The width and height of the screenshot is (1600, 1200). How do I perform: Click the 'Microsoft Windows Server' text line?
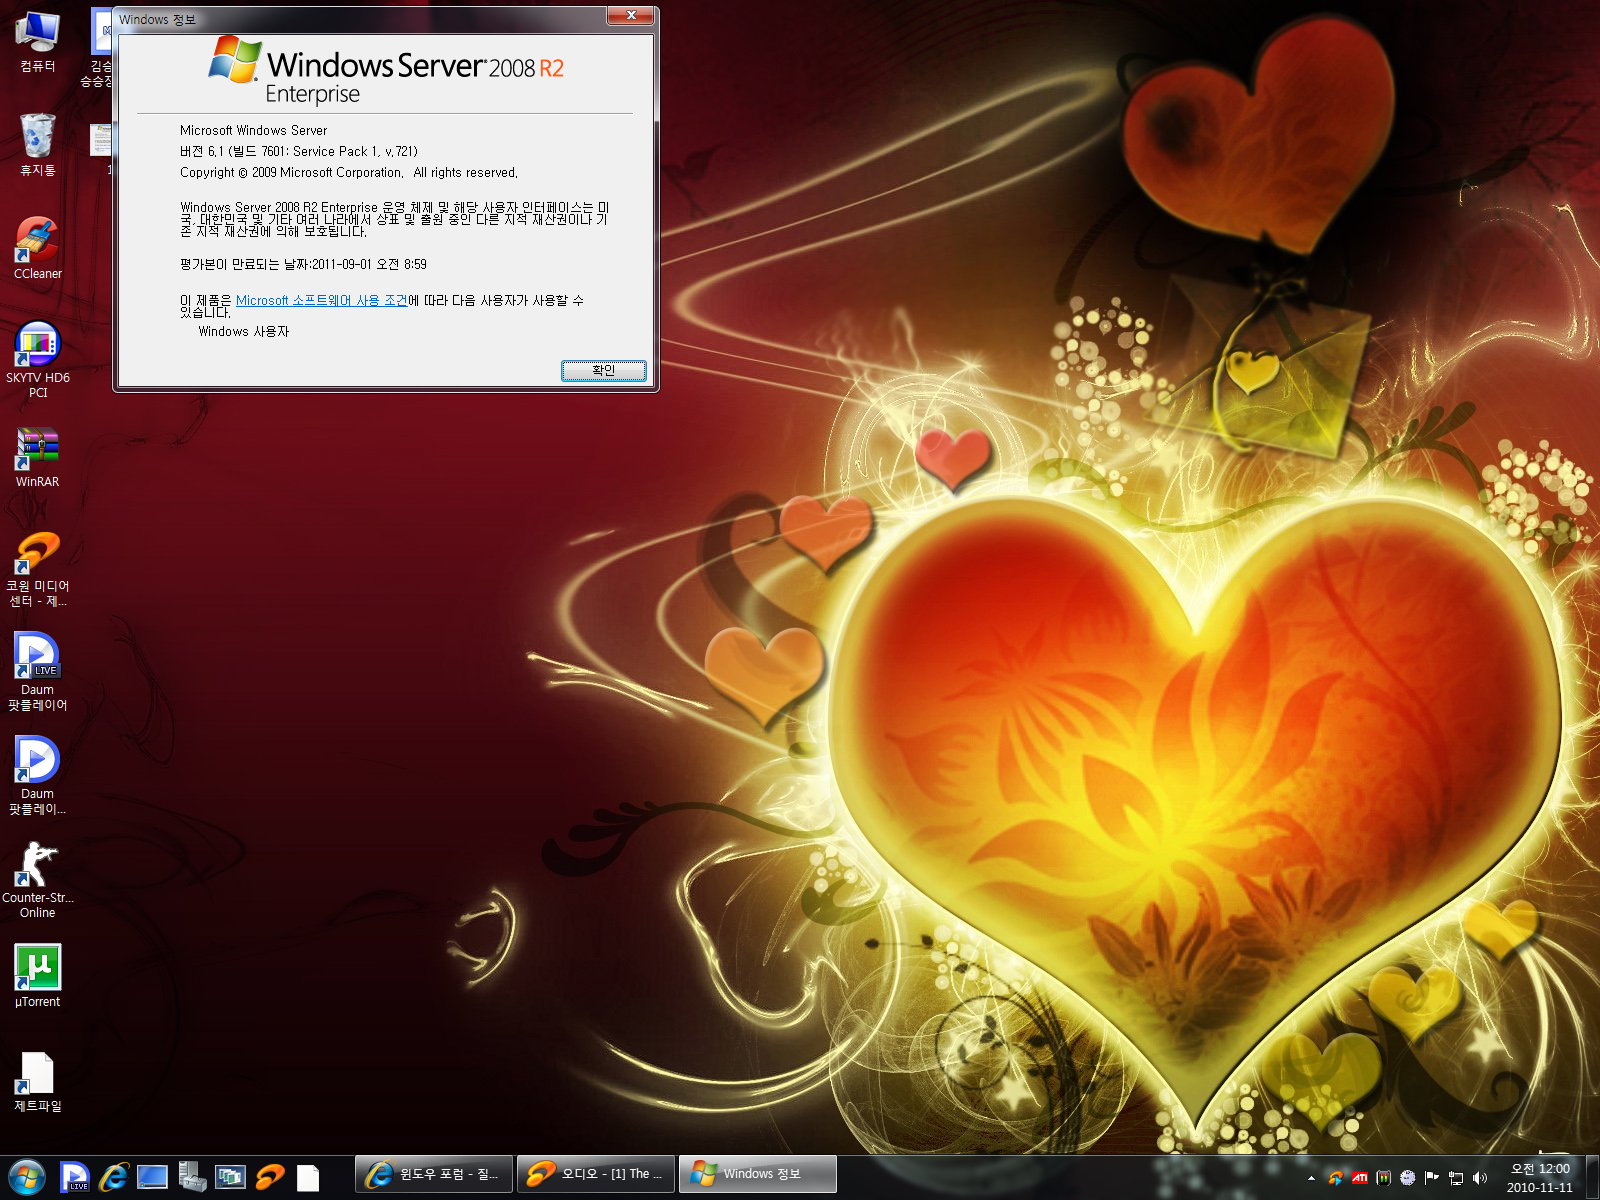coord(253,131)
